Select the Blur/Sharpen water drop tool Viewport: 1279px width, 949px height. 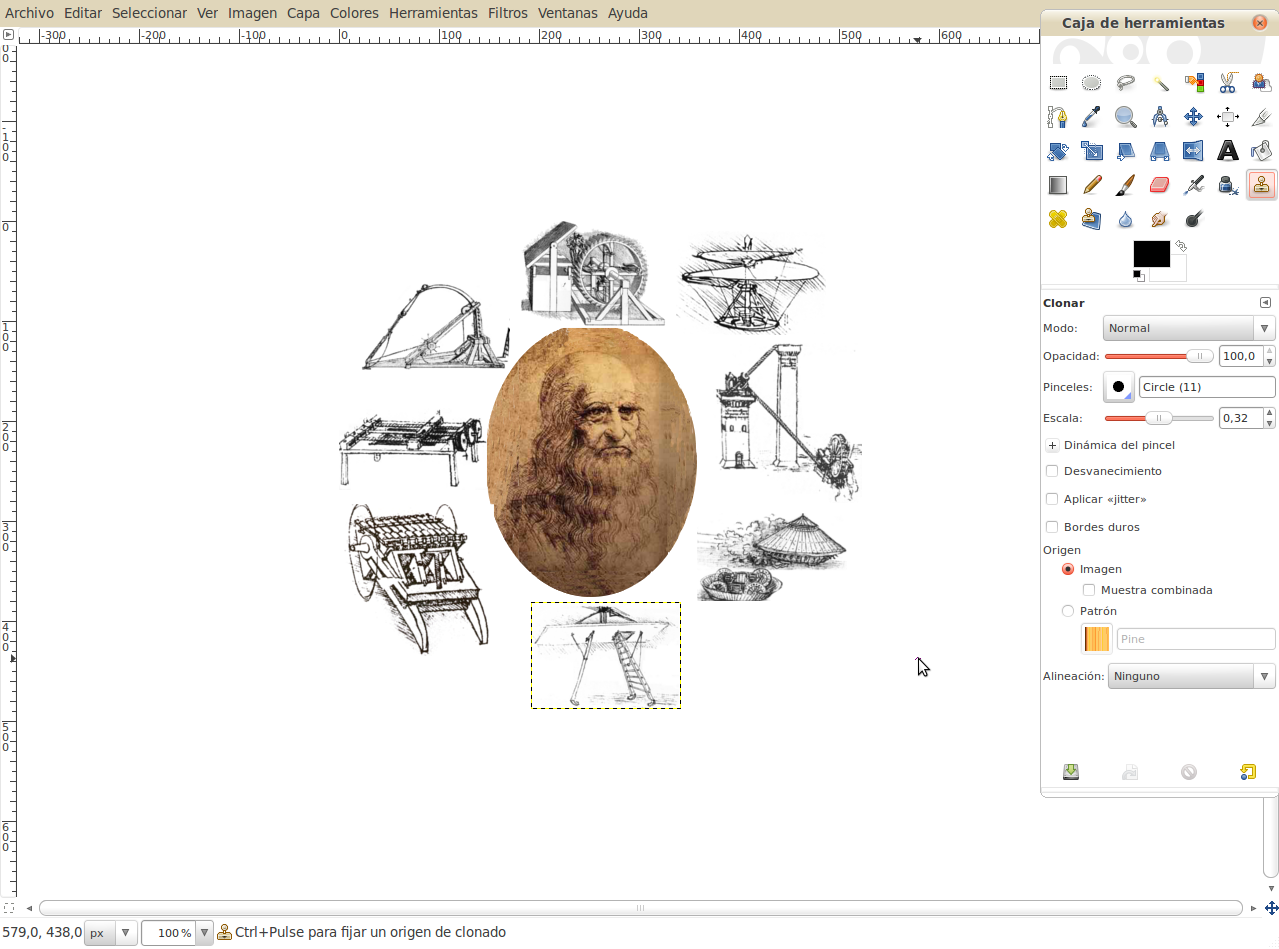pyautogui.click(x=1126, y=218)
